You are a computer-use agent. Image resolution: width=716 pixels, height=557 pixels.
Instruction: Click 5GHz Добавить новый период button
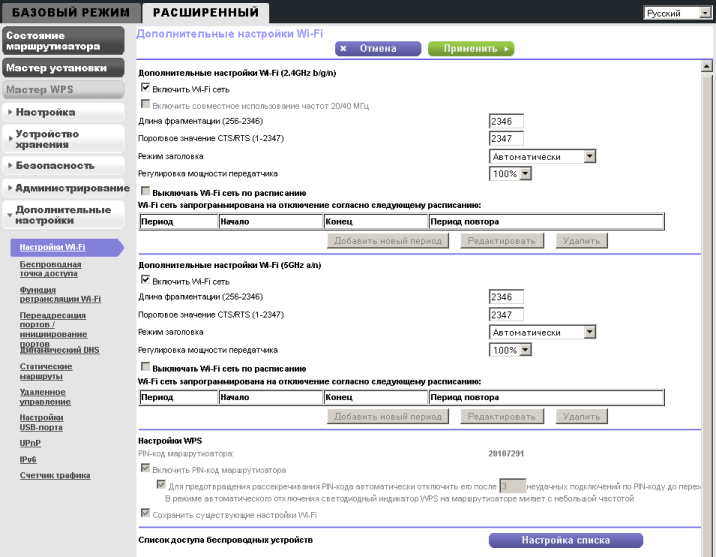388,416
